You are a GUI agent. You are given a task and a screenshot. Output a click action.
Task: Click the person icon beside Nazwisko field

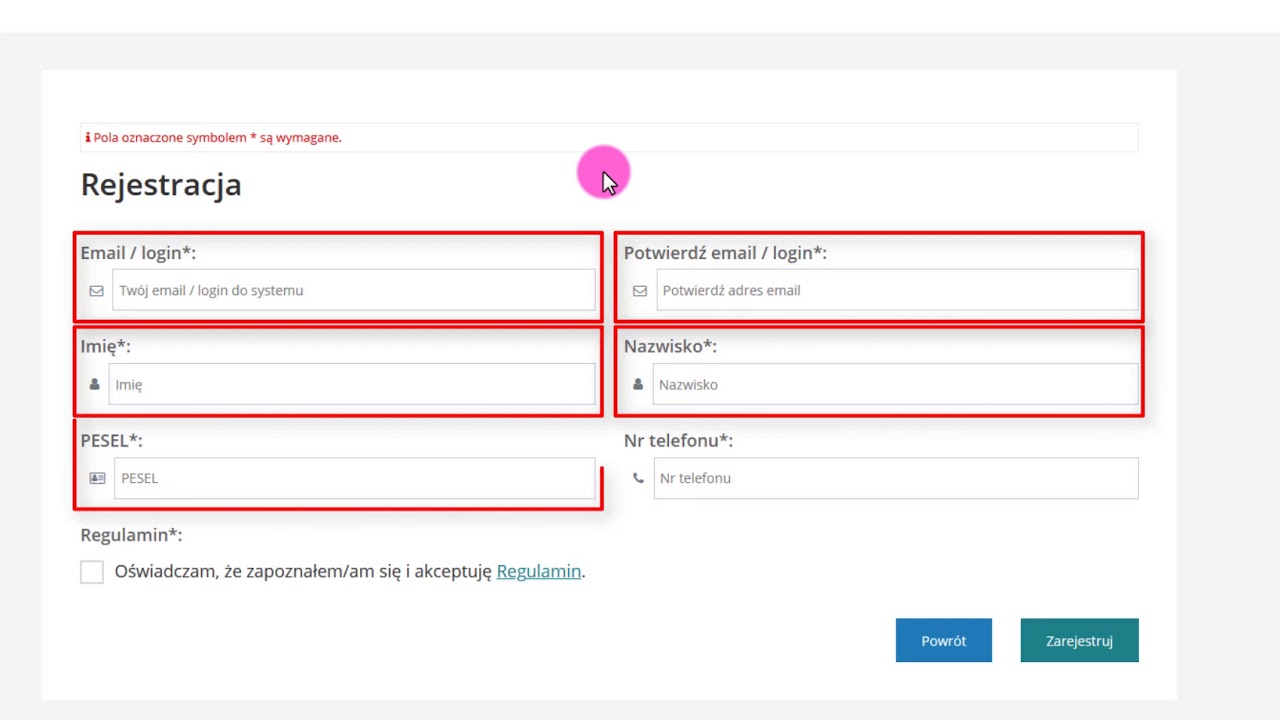(638, 385)
